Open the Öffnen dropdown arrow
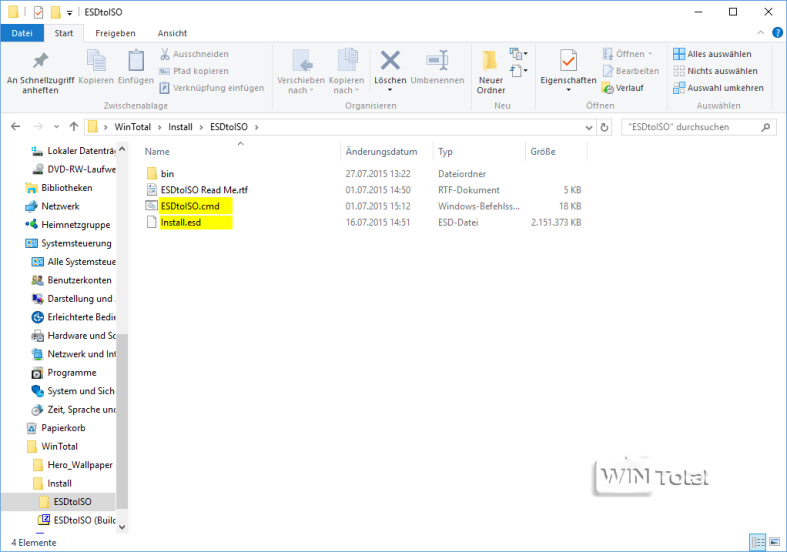Viewport: 787px width, 552px height. click(x=650, y=54)
